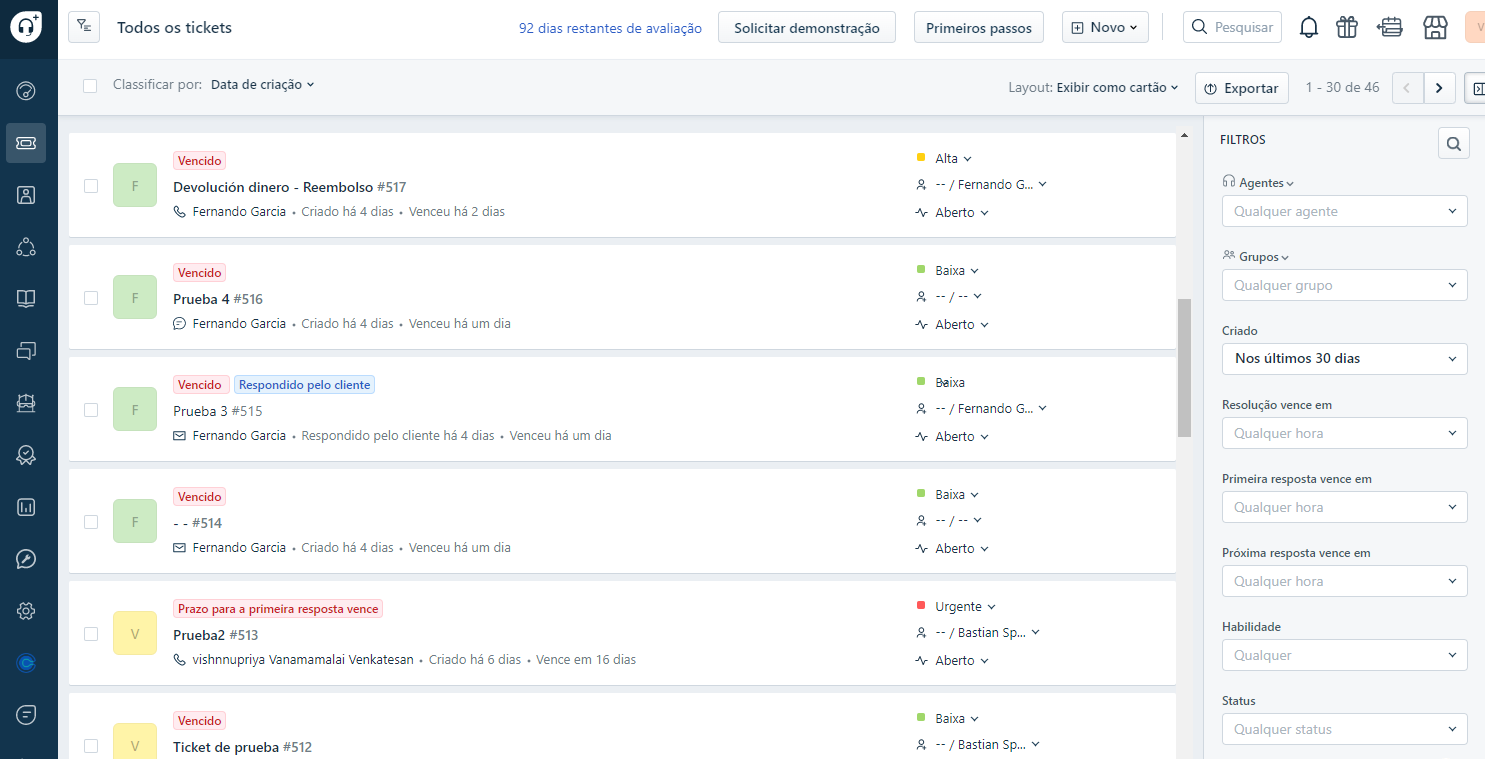1485x759 pixels.
Task: Open the marketplace store icon
Action: click(x=1436, y=28)
